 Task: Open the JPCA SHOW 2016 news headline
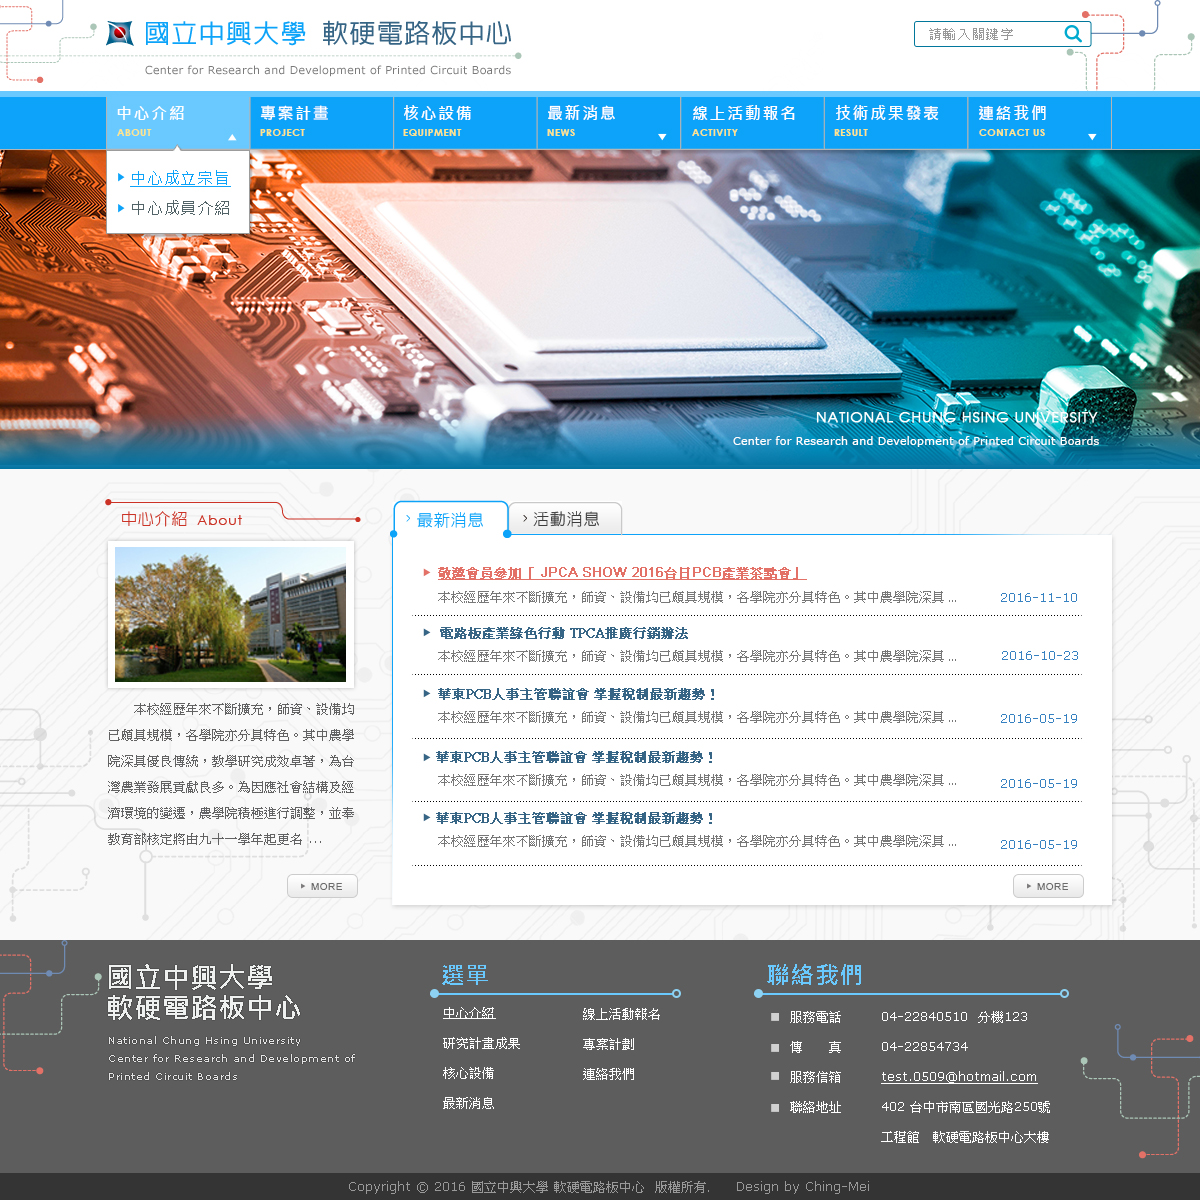[621, 573]
